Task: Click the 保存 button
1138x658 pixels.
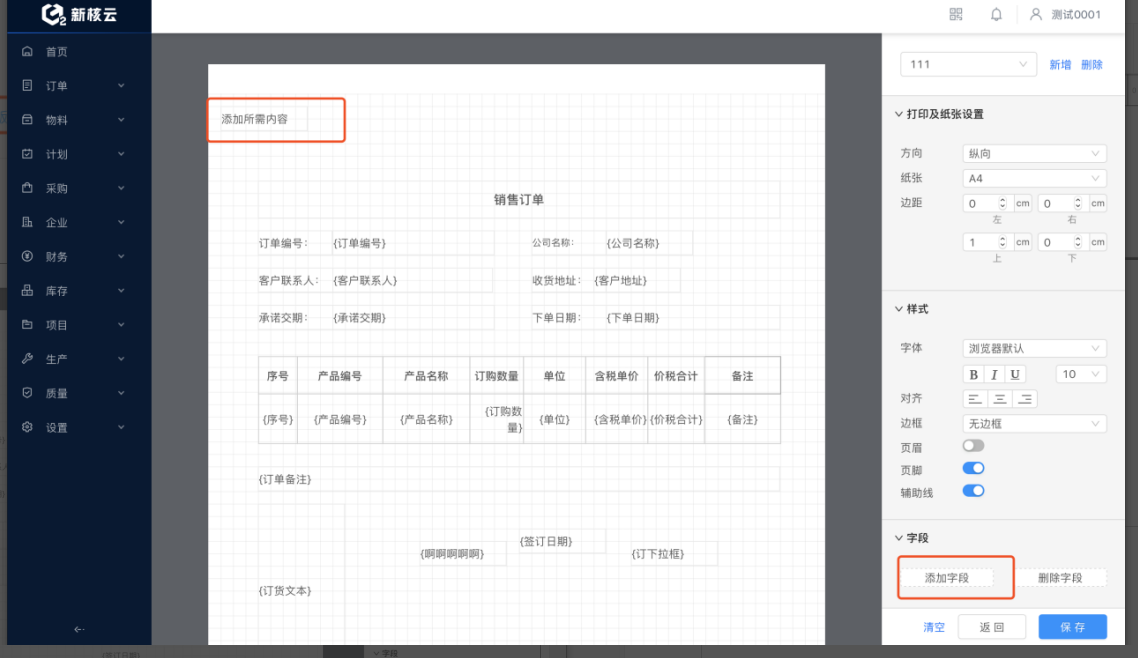Action: 1072,627
